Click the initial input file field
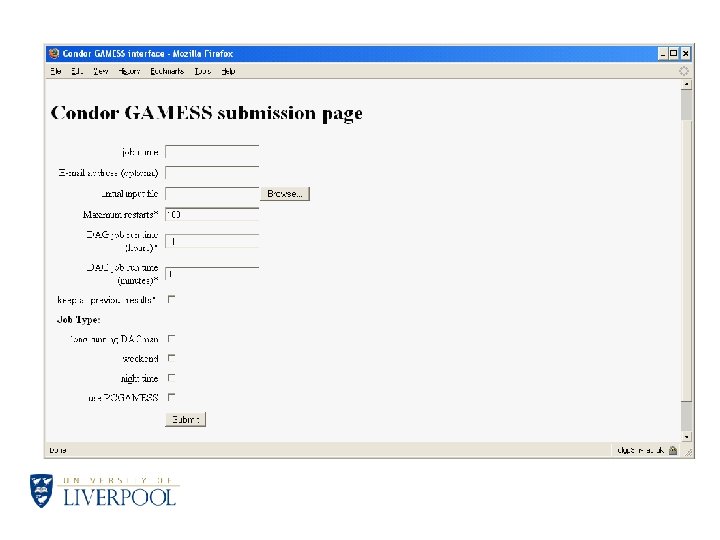The height and width of the screenshot is (540, 720). [212, 194]
